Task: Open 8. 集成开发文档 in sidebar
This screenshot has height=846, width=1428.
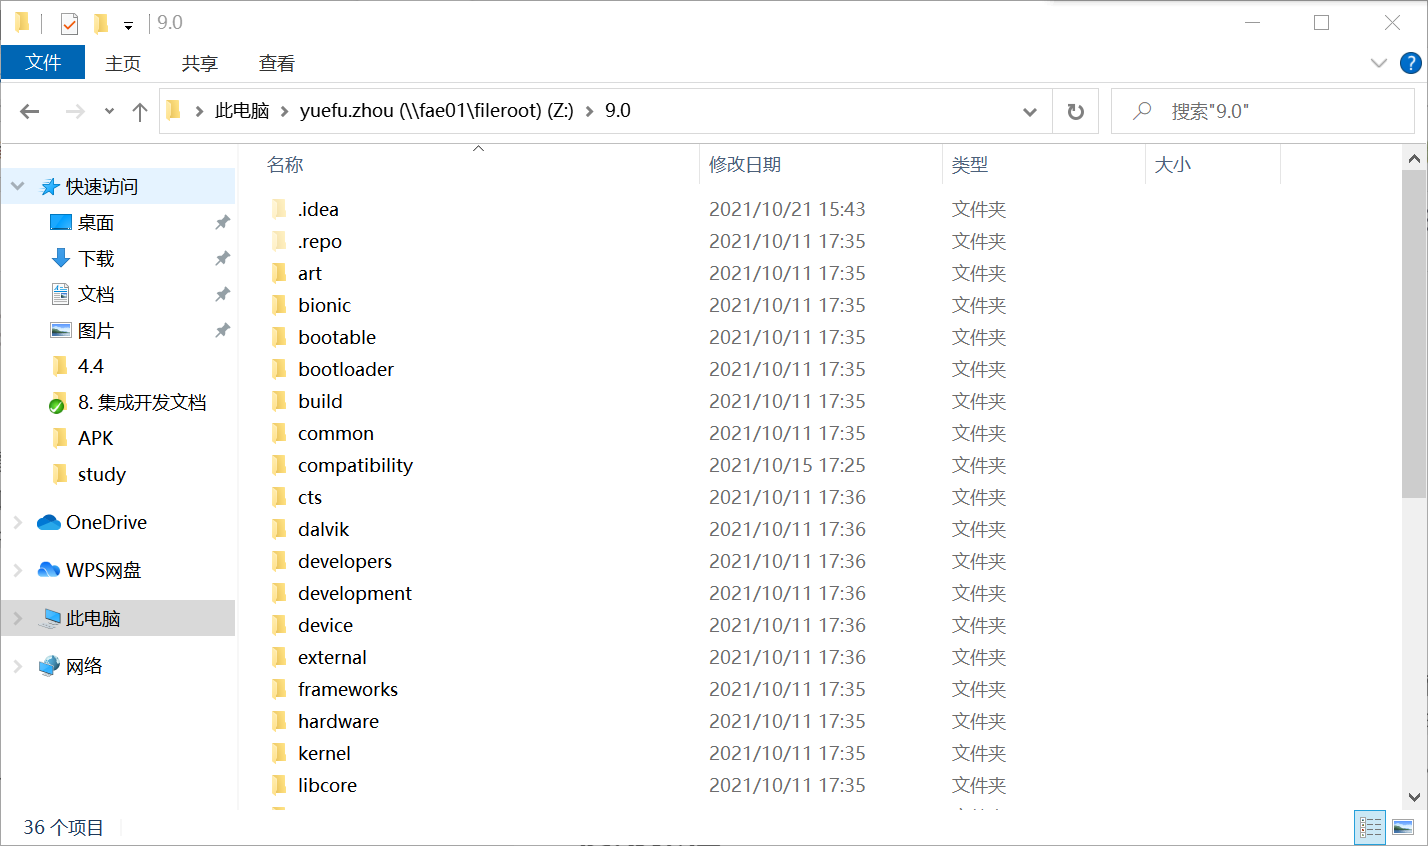Action: pyautogui.click(x=142, y=403)
